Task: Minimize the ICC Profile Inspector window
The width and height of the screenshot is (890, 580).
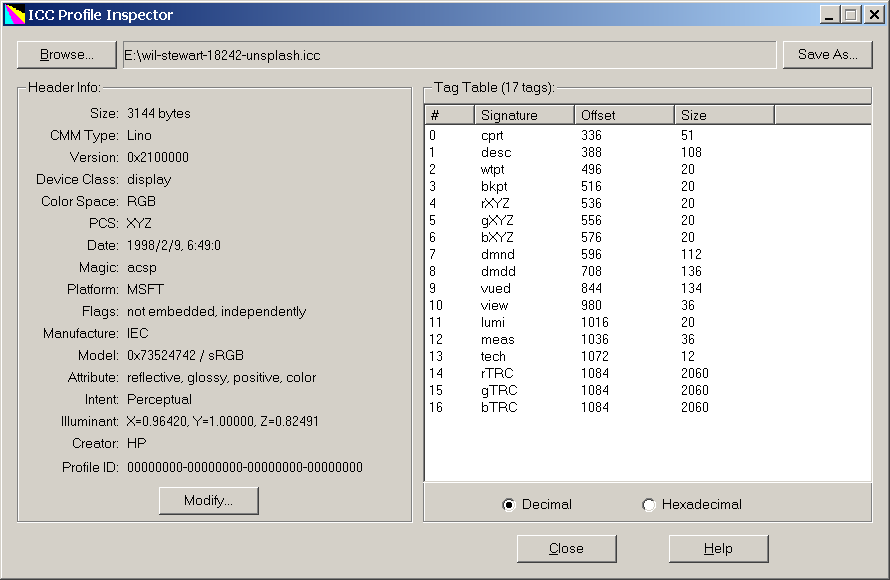Action: 831,15
